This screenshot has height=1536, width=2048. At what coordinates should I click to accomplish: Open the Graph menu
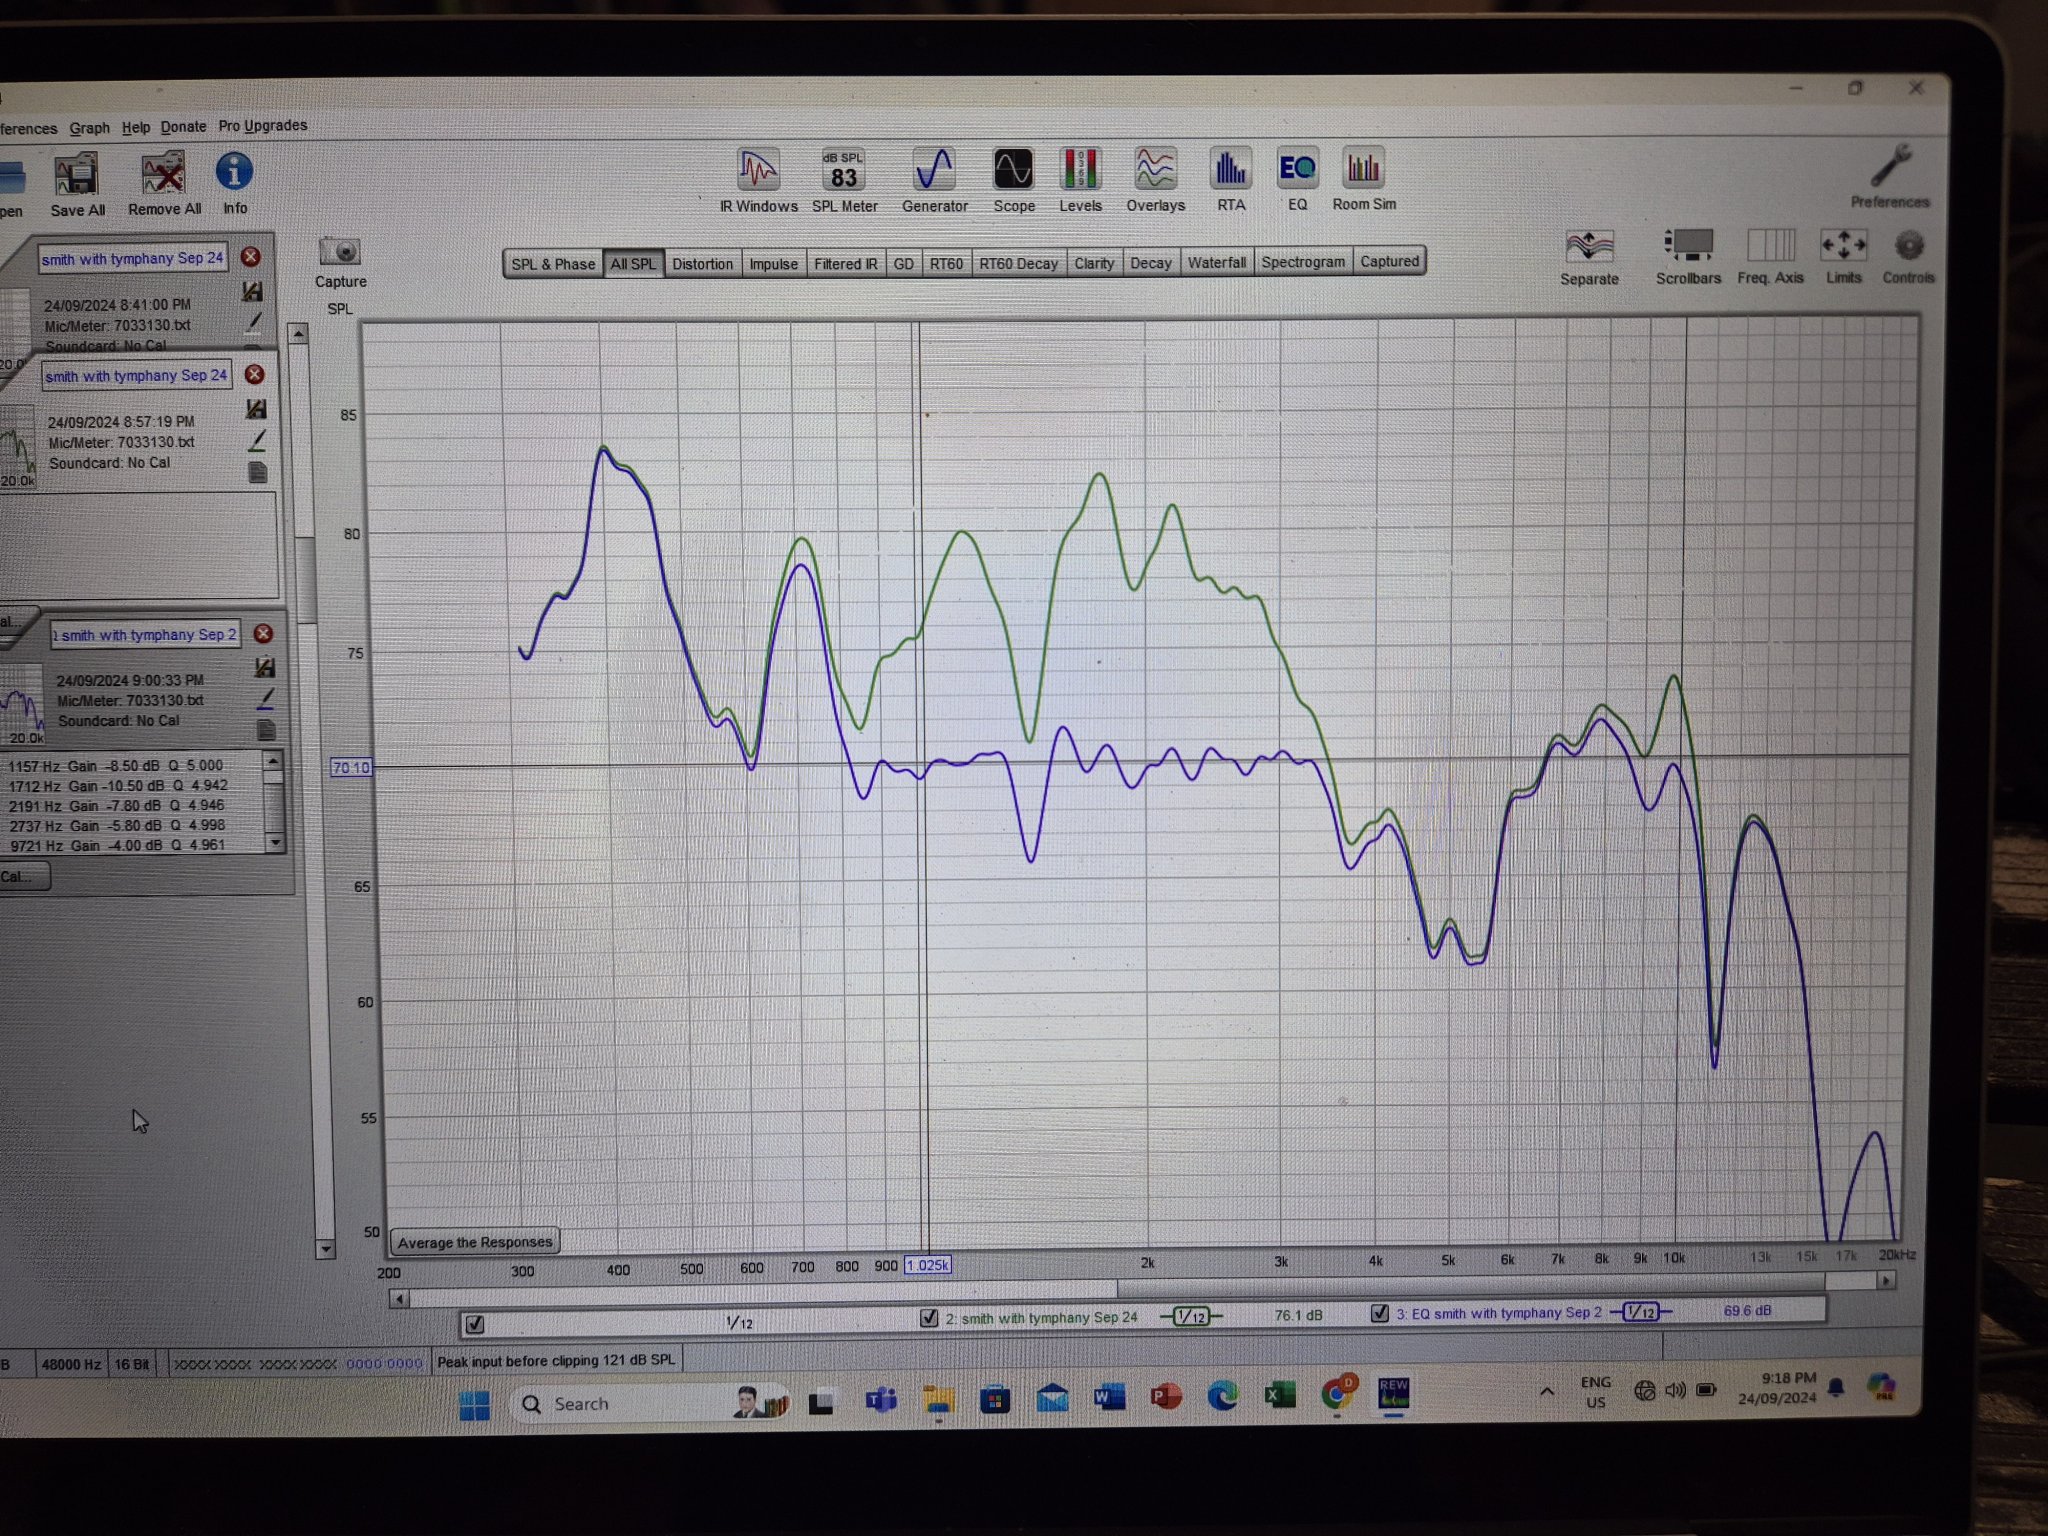(x=89, y=128)
